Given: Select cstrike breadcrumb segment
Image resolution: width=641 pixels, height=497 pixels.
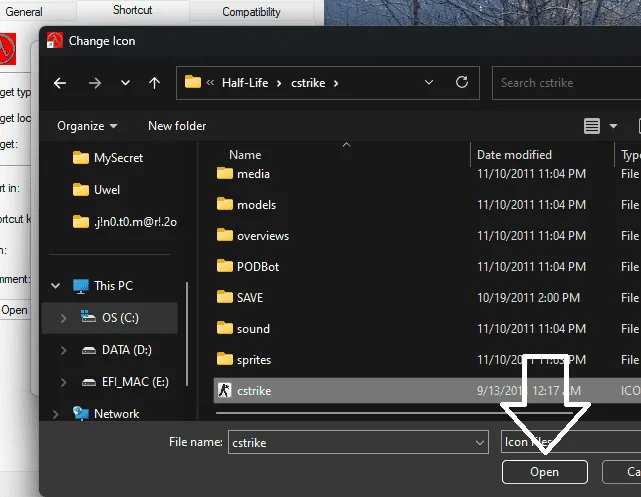Looking at the screenshot, I should (x=308, y=83).
